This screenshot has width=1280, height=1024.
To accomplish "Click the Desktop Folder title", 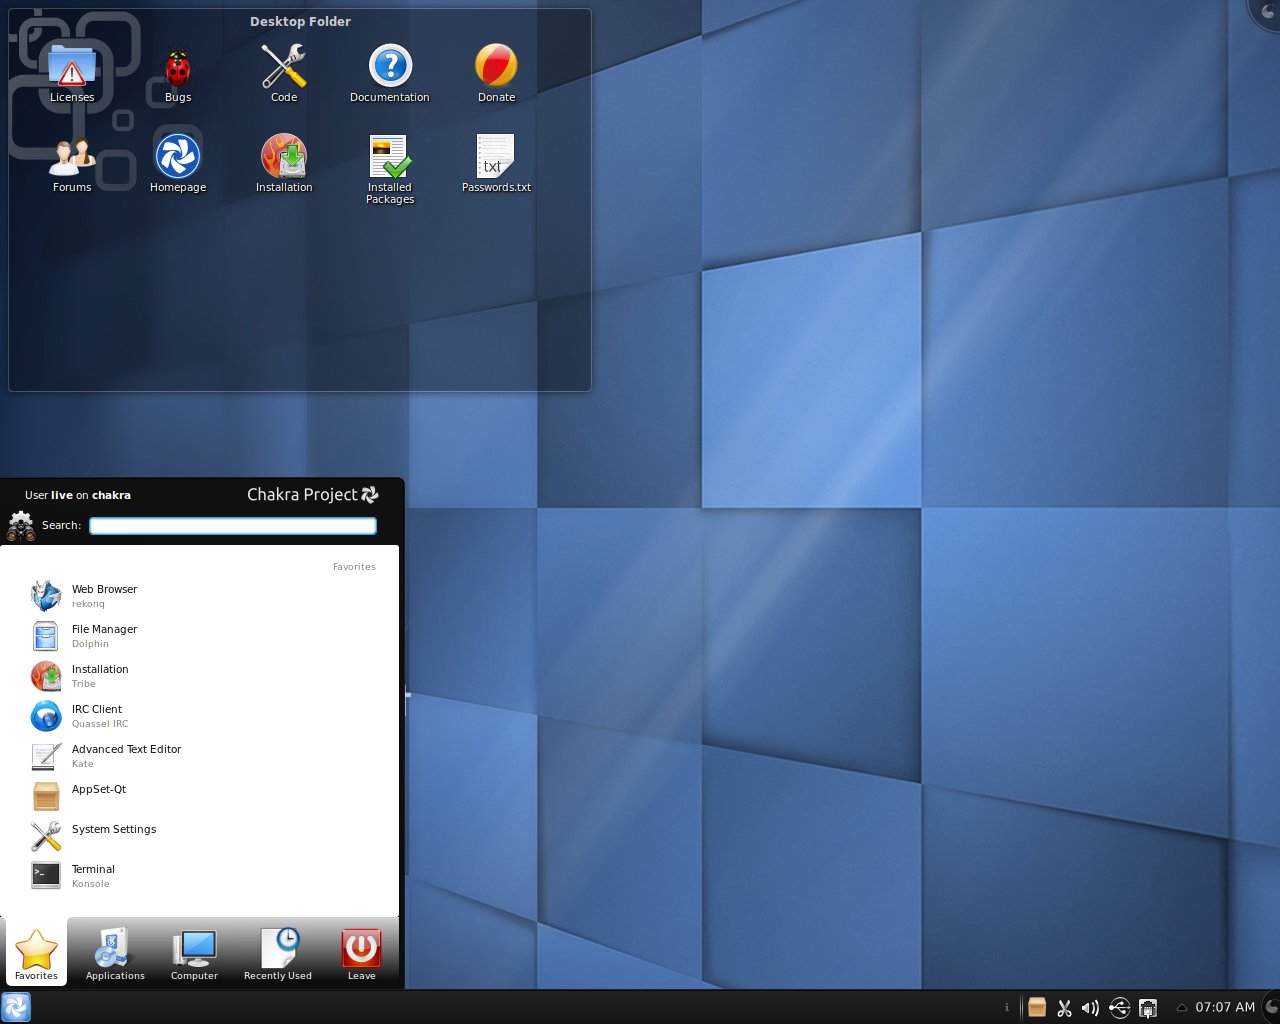I will 300,21.
